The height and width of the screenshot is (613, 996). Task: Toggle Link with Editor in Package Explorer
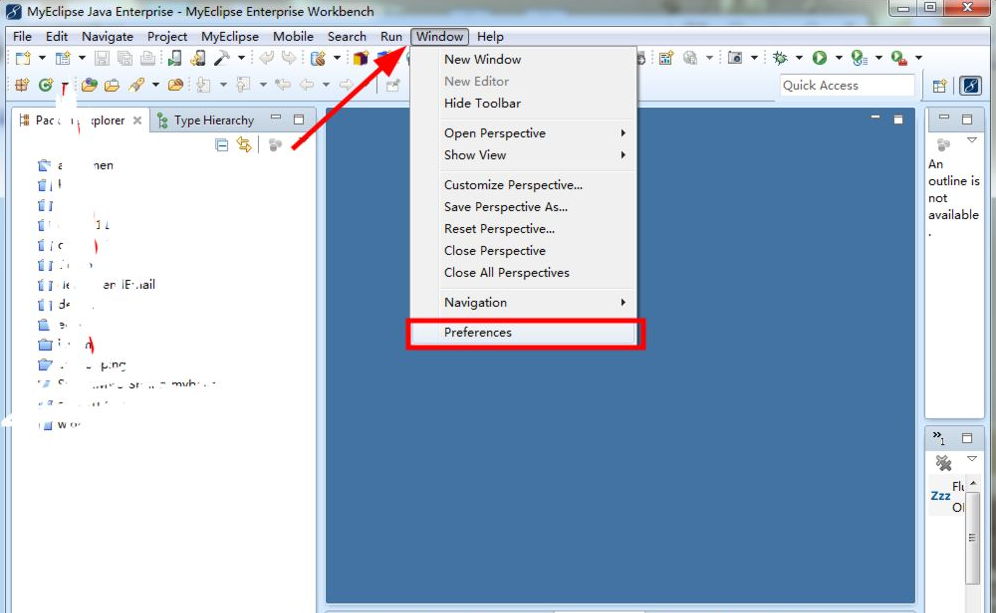244,145
